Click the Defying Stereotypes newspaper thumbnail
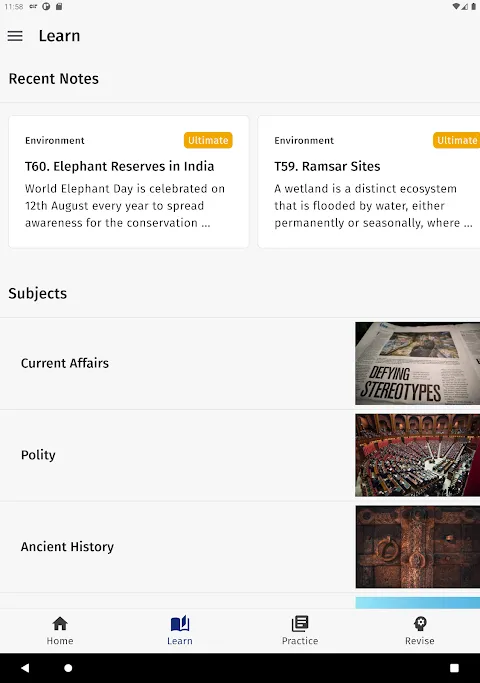Screen dimensions: 480x683 pyautogui.click(x=417, y=363)
